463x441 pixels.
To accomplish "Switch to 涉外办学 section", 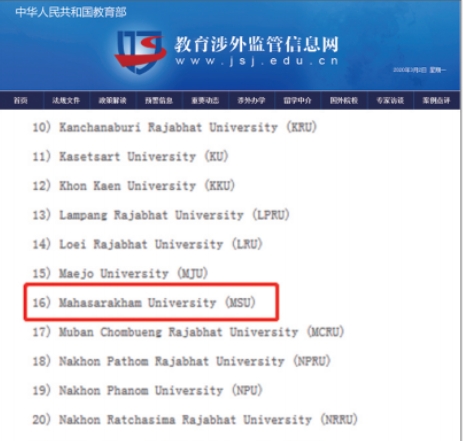I will (x=251, y=100).
